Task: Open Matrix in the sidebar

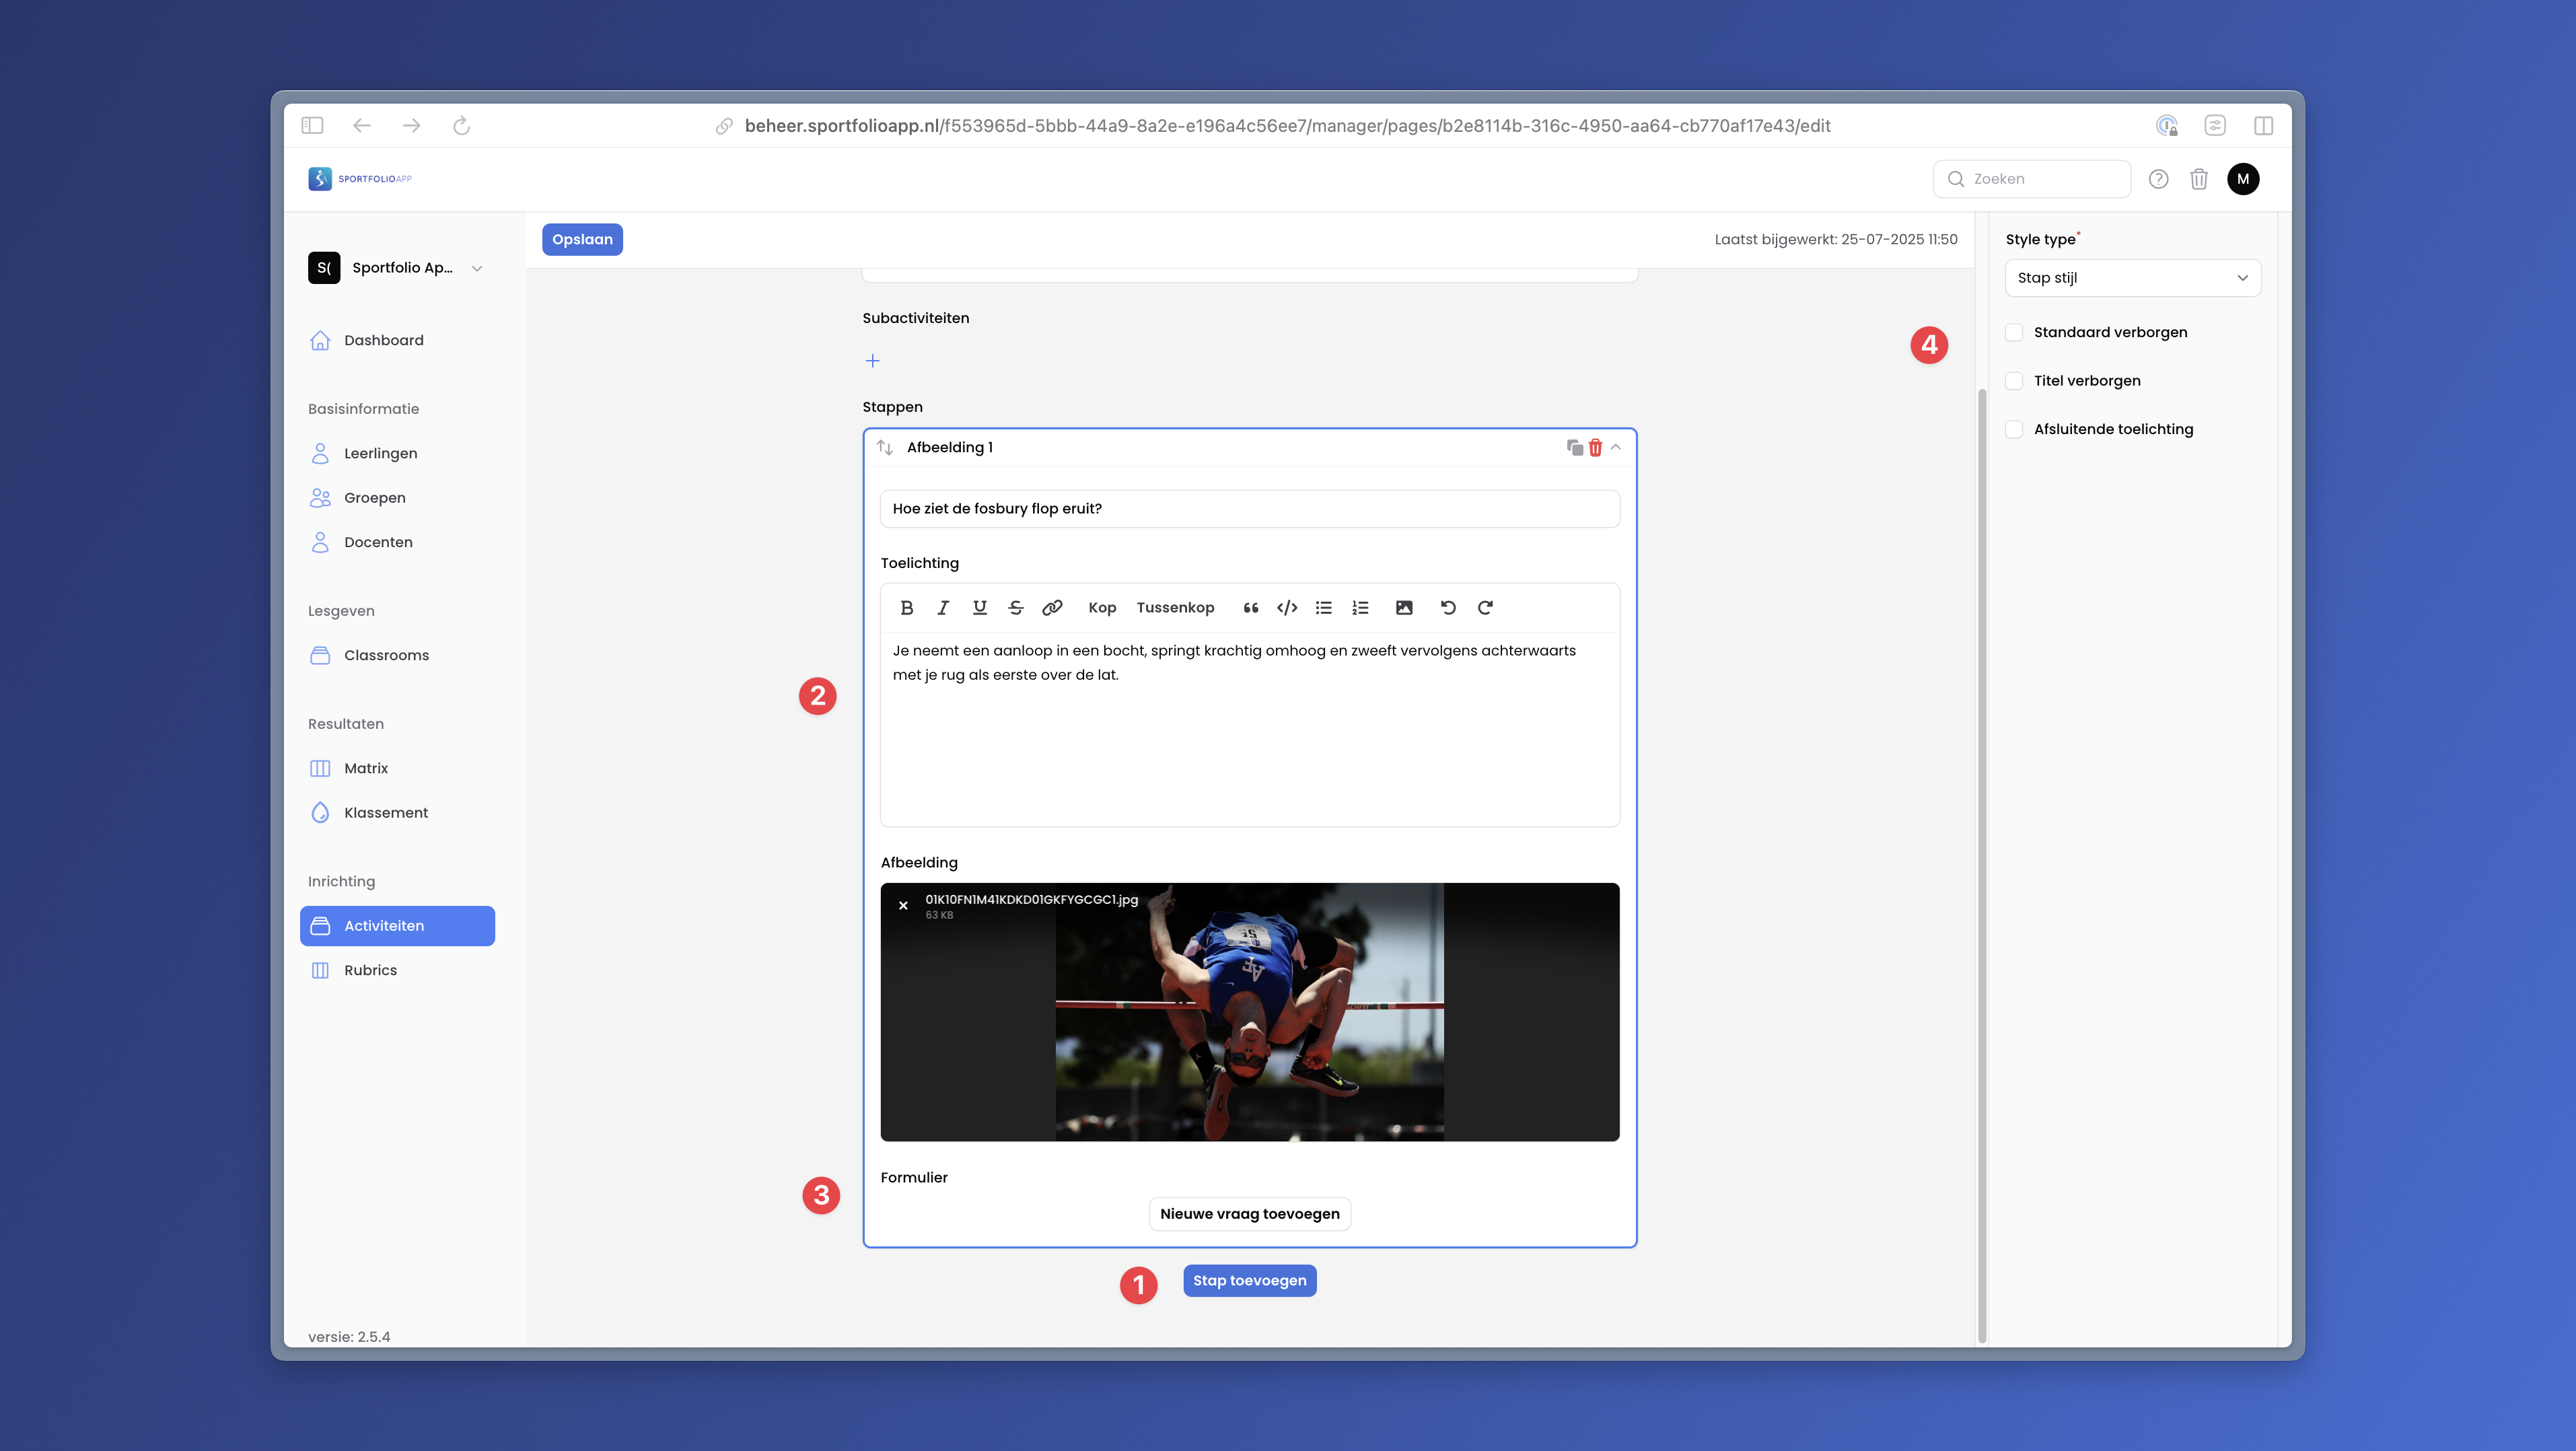Action: click(397, 768)
